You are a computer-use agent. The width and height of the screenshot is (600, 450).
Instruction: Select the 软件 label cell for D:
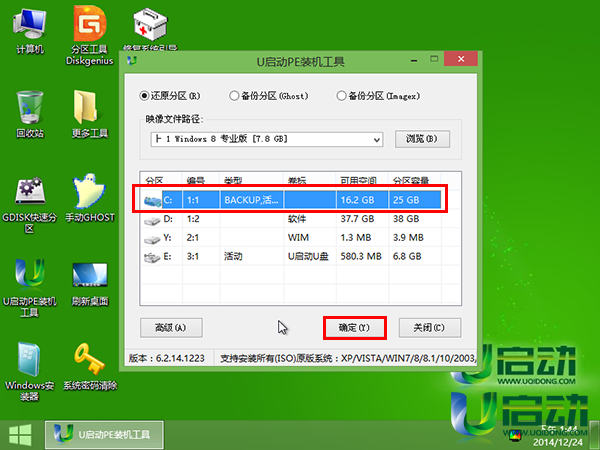coord(310,219)
